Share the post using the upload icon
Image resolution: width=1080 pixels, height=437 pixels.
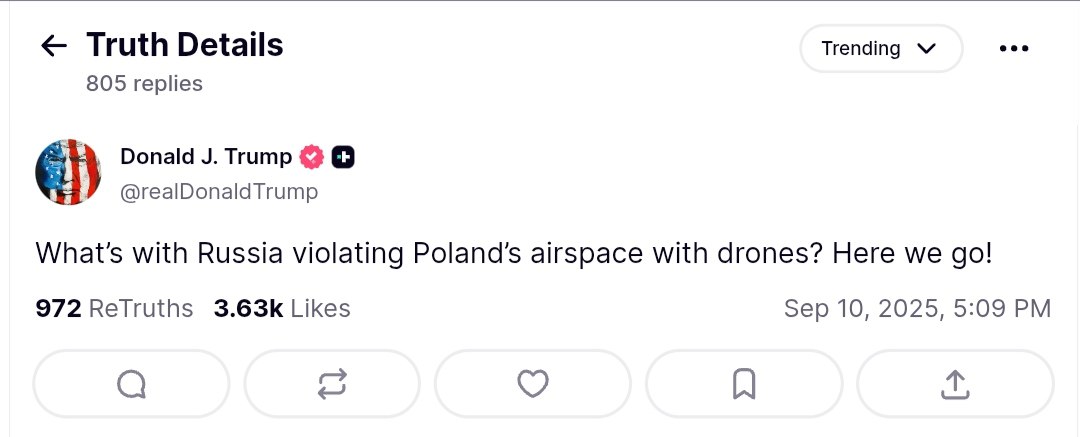pos(955,383)
